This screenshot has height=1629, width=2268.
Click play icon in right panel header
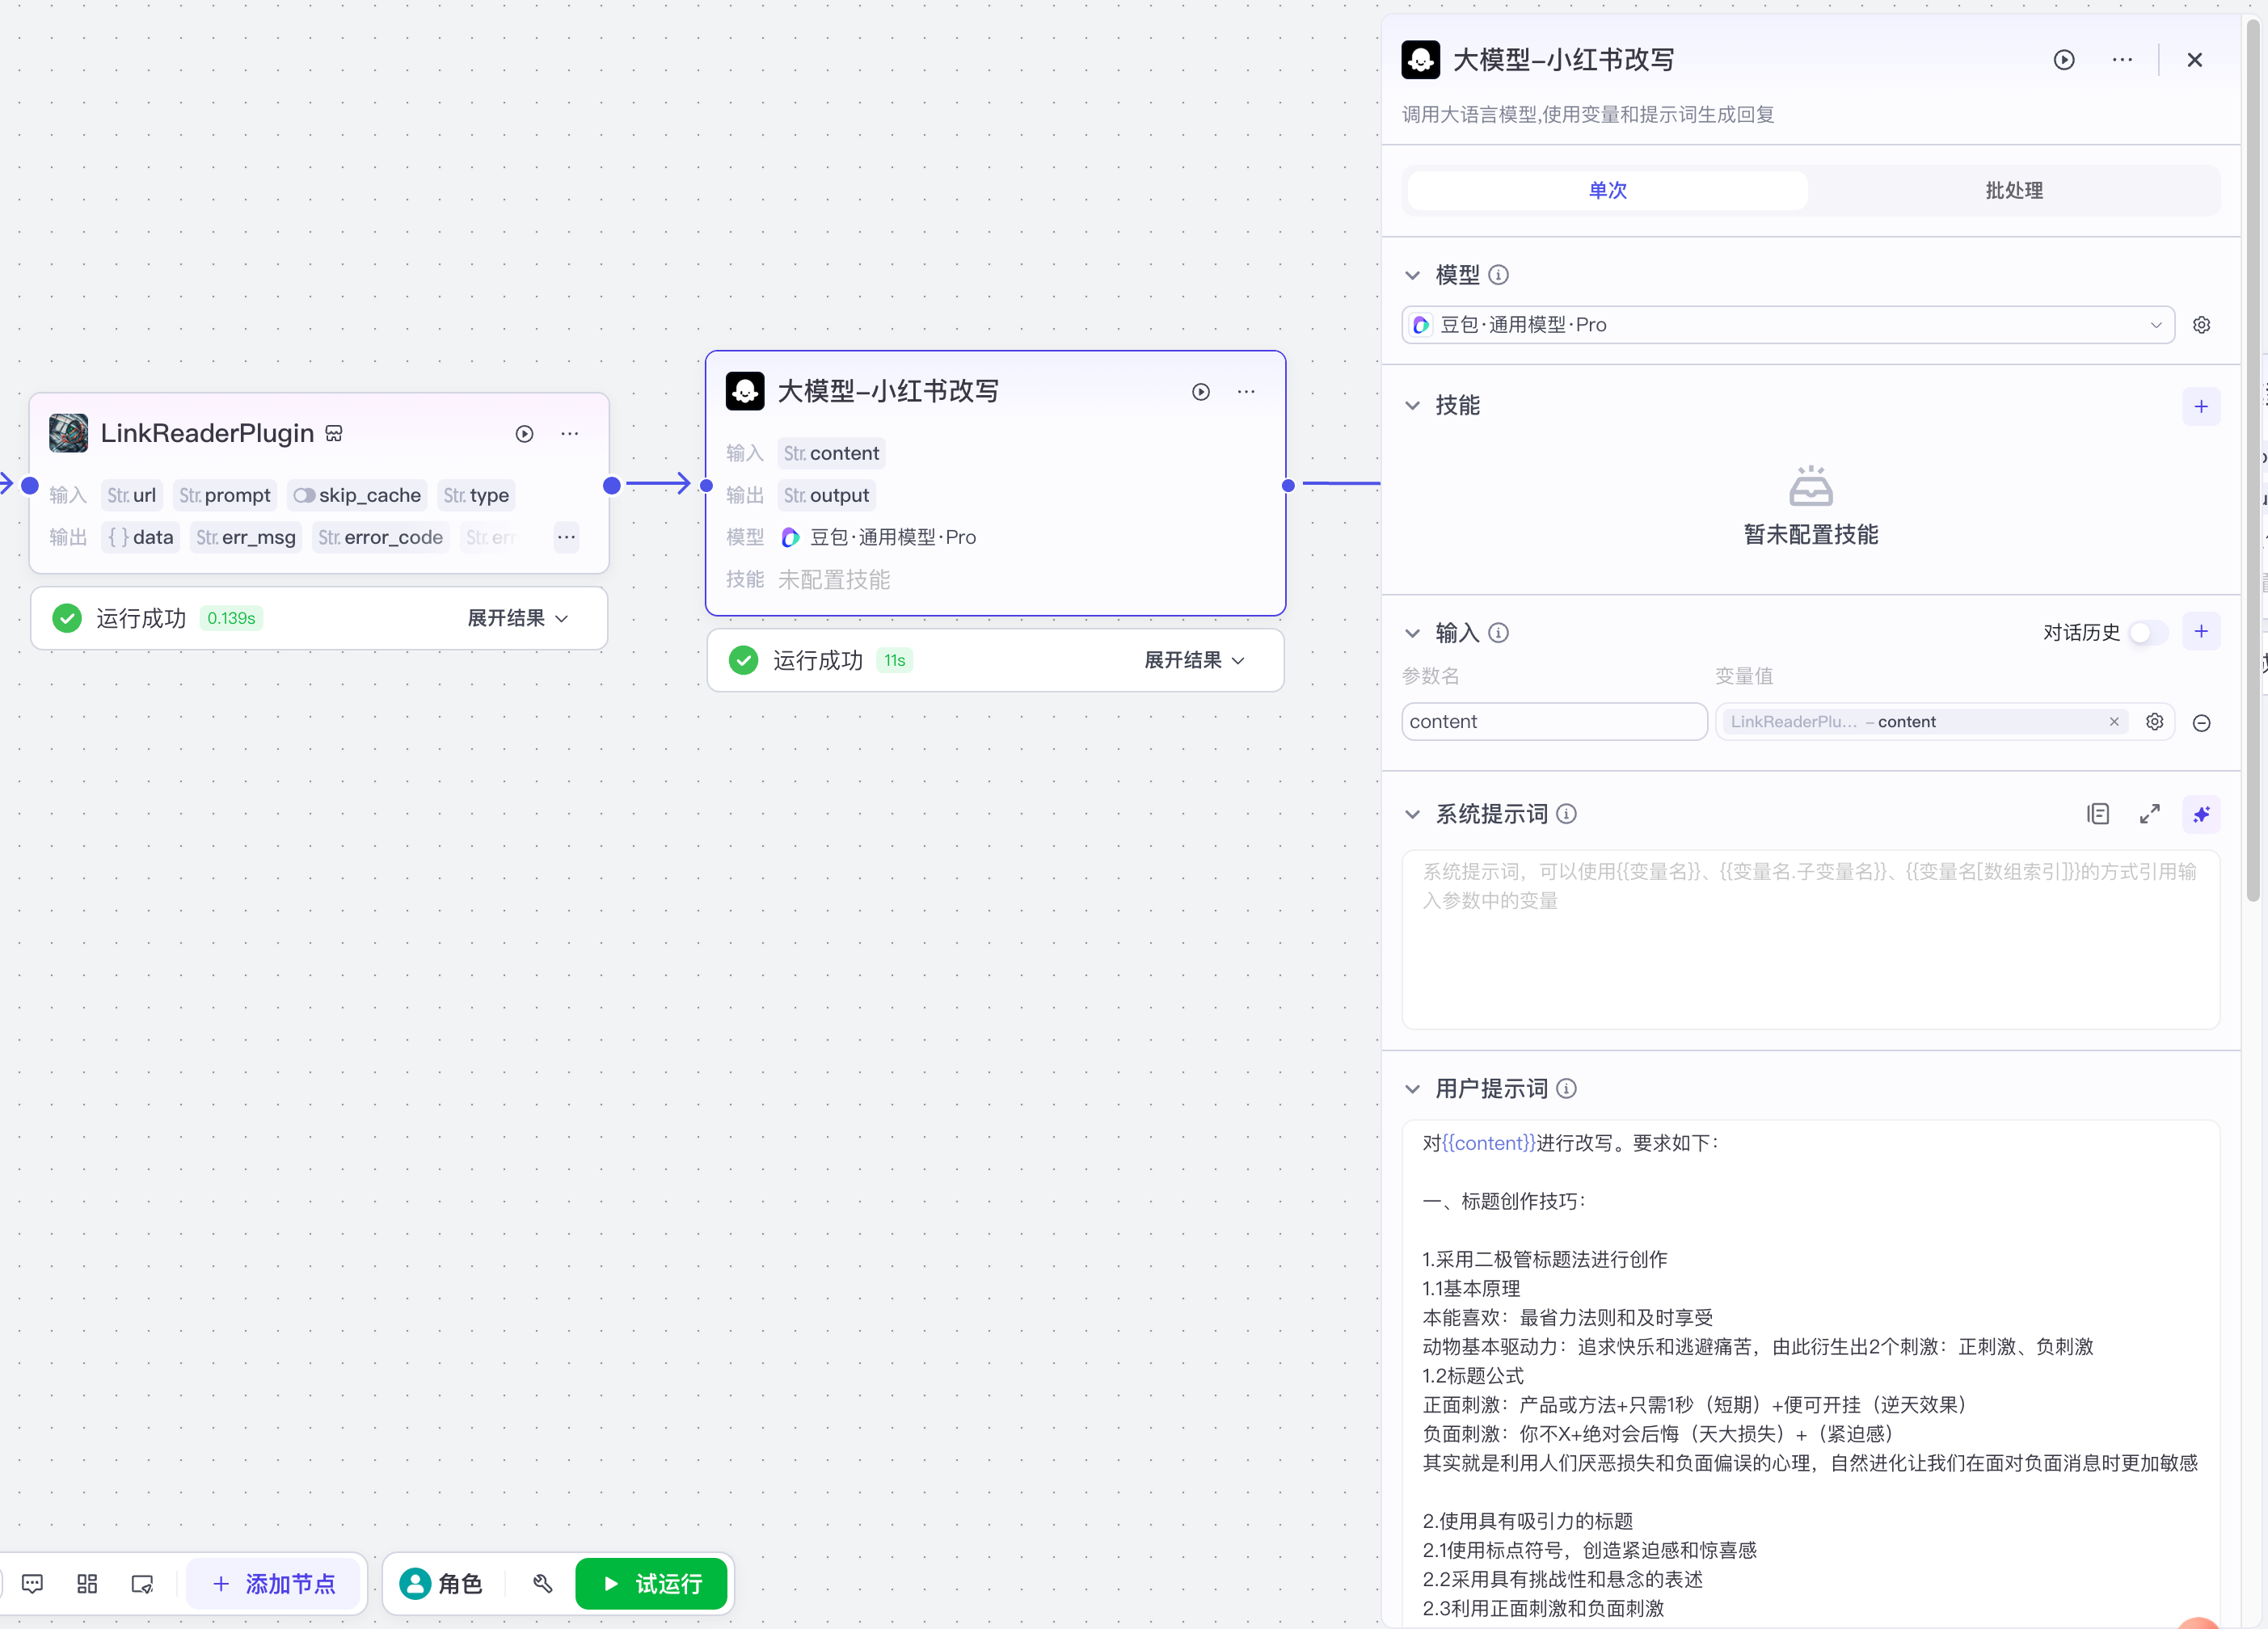[2064, 60]
